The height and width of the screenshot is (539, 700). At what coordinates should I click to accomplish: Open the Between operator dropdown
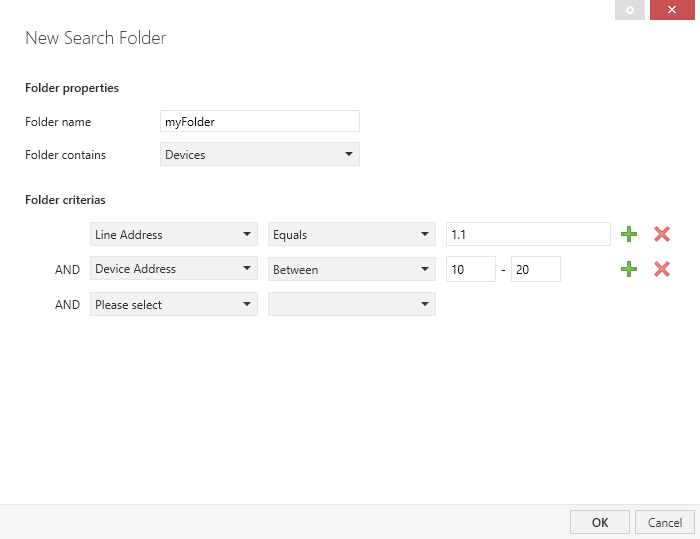(x=352, y=268)
